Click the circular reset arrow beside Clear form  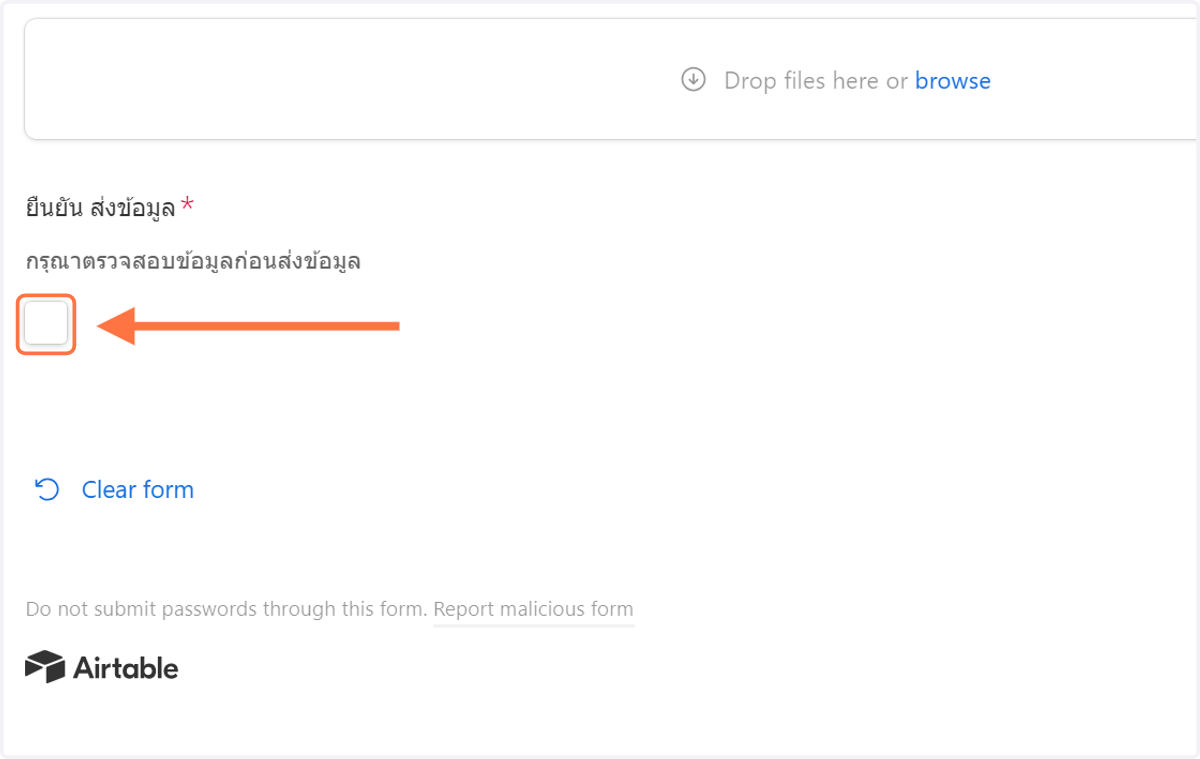(x=47, y=489)
